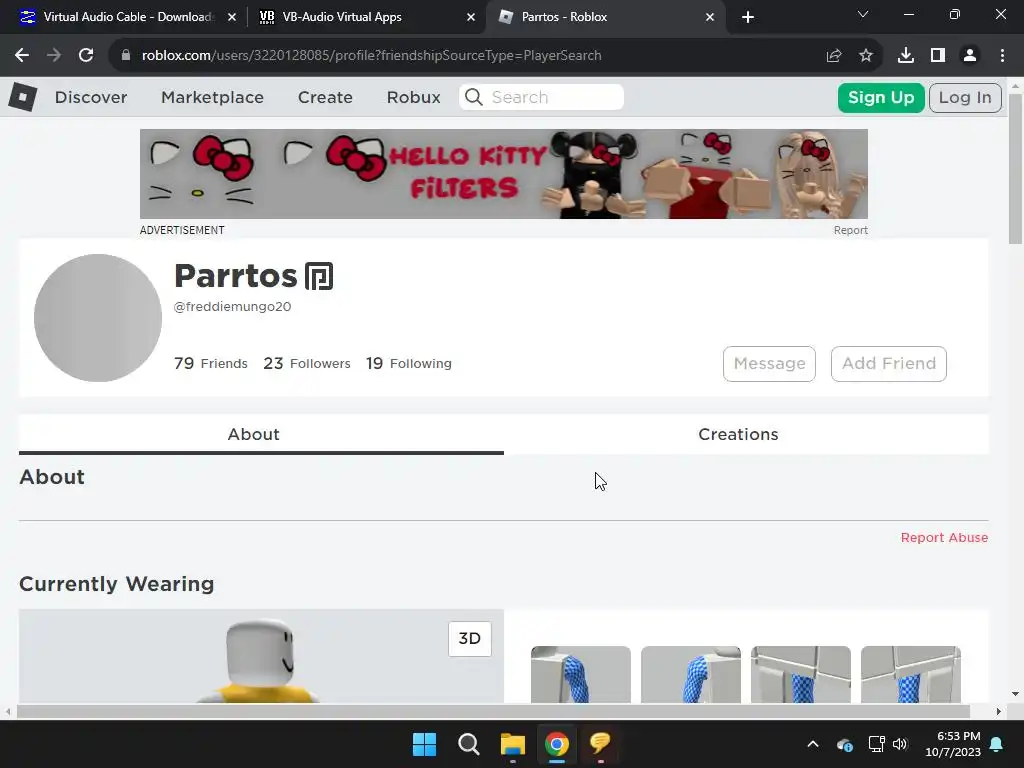Open the fourth worn item thumbnail
The height and width of the screenshot is (768, 1024).
pyautogui.click(x=911, y=675)
